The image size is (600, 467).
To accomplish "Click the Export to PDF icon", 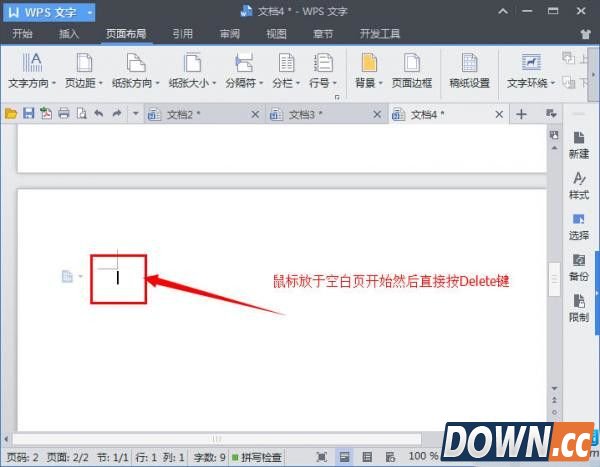I will tap(46, 114).
